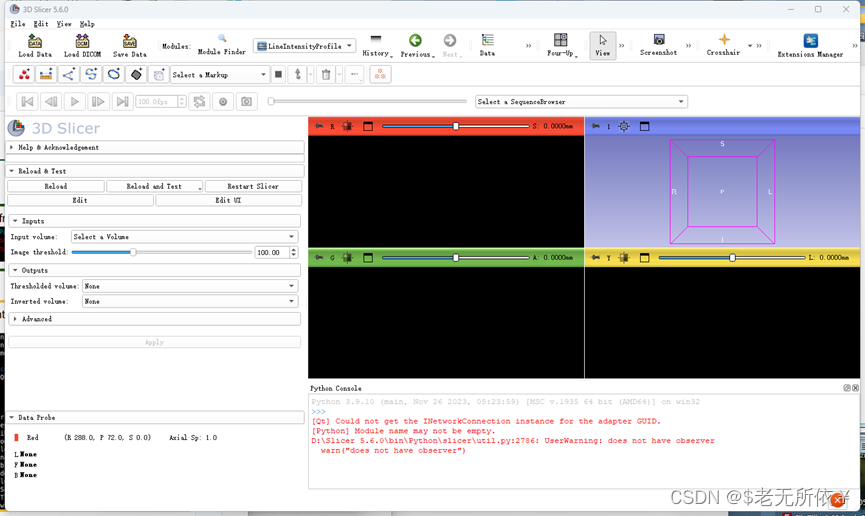865x516 pixels.
Task: Open the Extensions Manager
Action: coord(810,46)
